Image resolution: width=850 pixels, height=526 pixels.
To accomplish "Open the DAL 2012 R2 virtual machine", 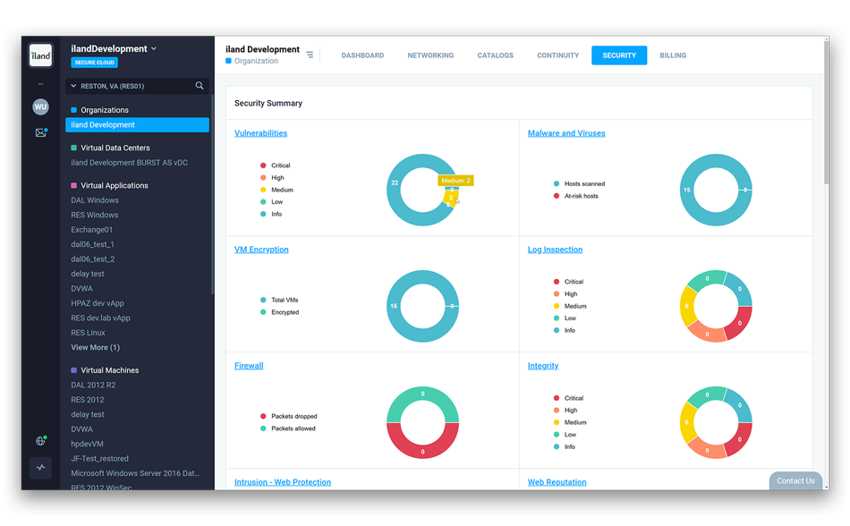I will point(93,385).
